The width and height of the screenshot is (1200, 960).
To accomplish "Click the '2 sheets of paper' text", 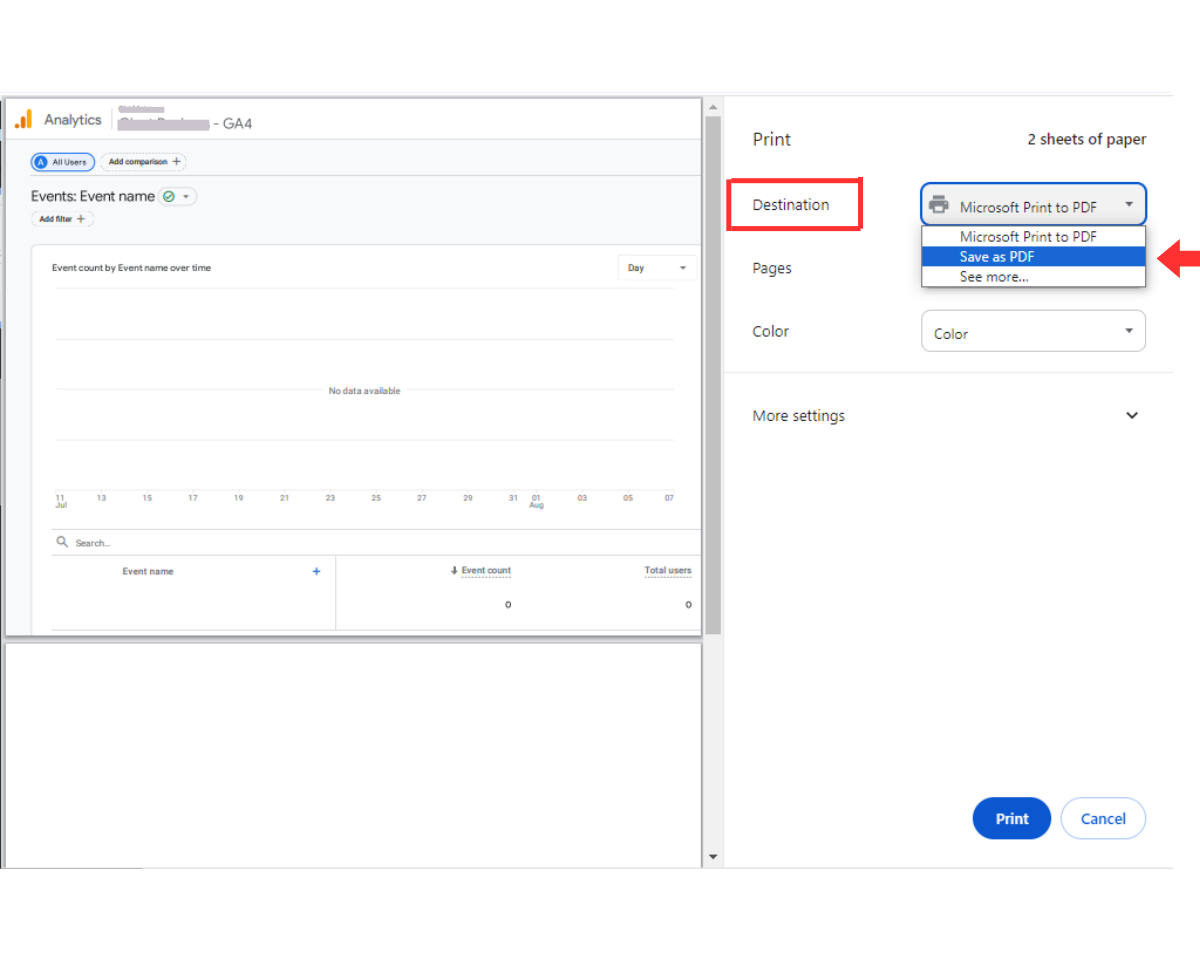I will 1087,139.
